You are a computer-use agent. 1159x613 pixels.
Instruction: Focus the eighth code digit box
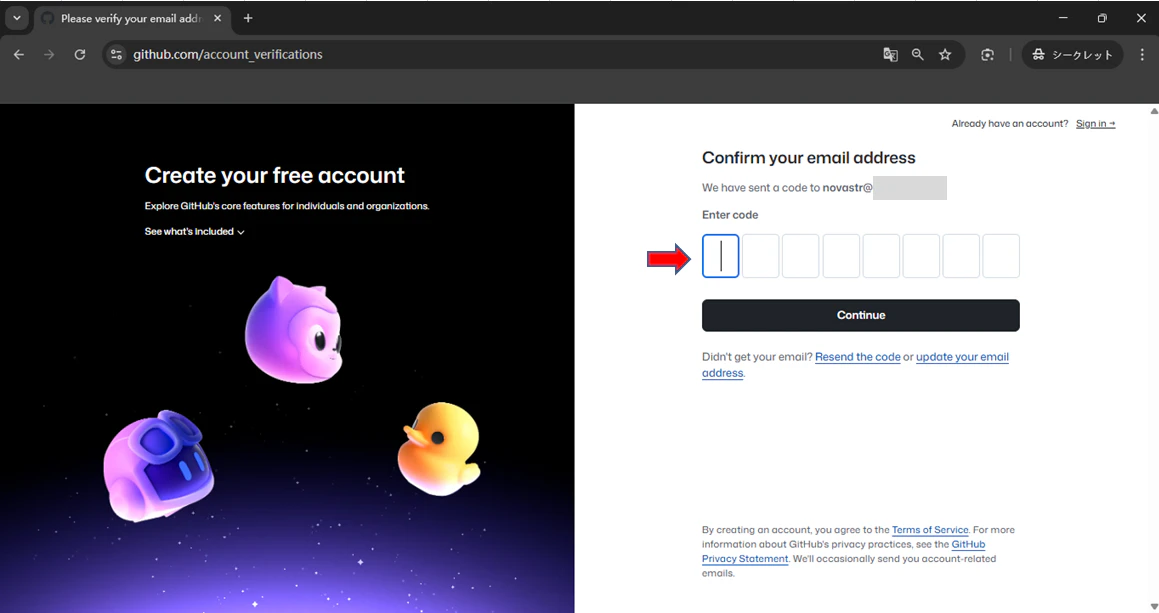pos(1001,256)
